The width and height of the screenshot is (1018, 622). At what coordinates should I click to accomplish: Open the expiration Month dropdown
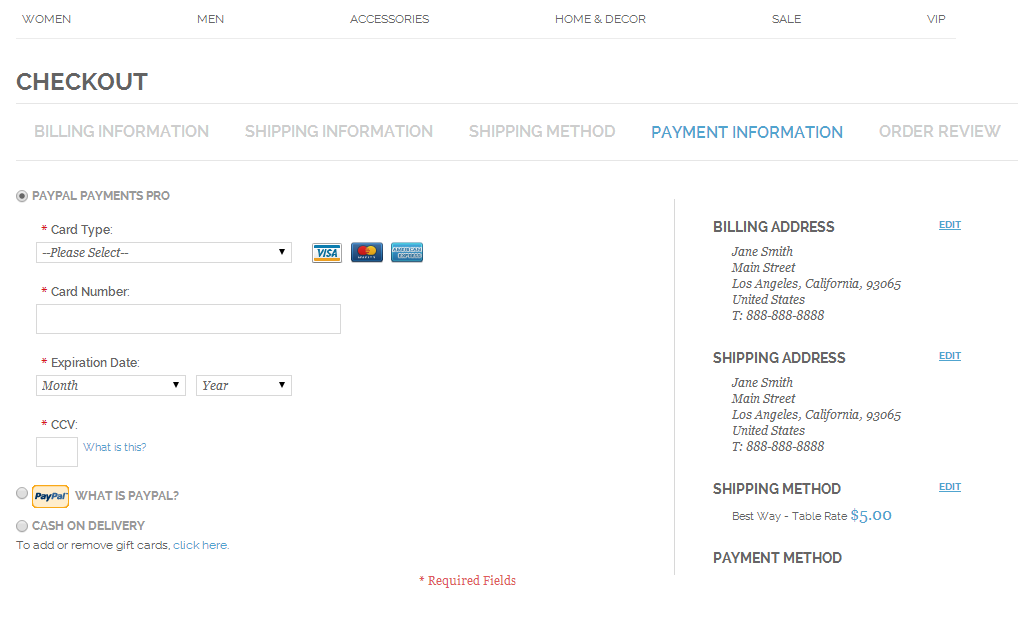point(110,385)
